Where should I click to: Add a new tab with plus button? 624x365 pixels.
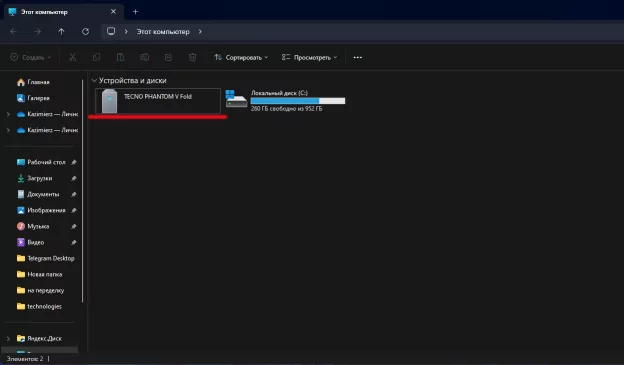(135, 12)
